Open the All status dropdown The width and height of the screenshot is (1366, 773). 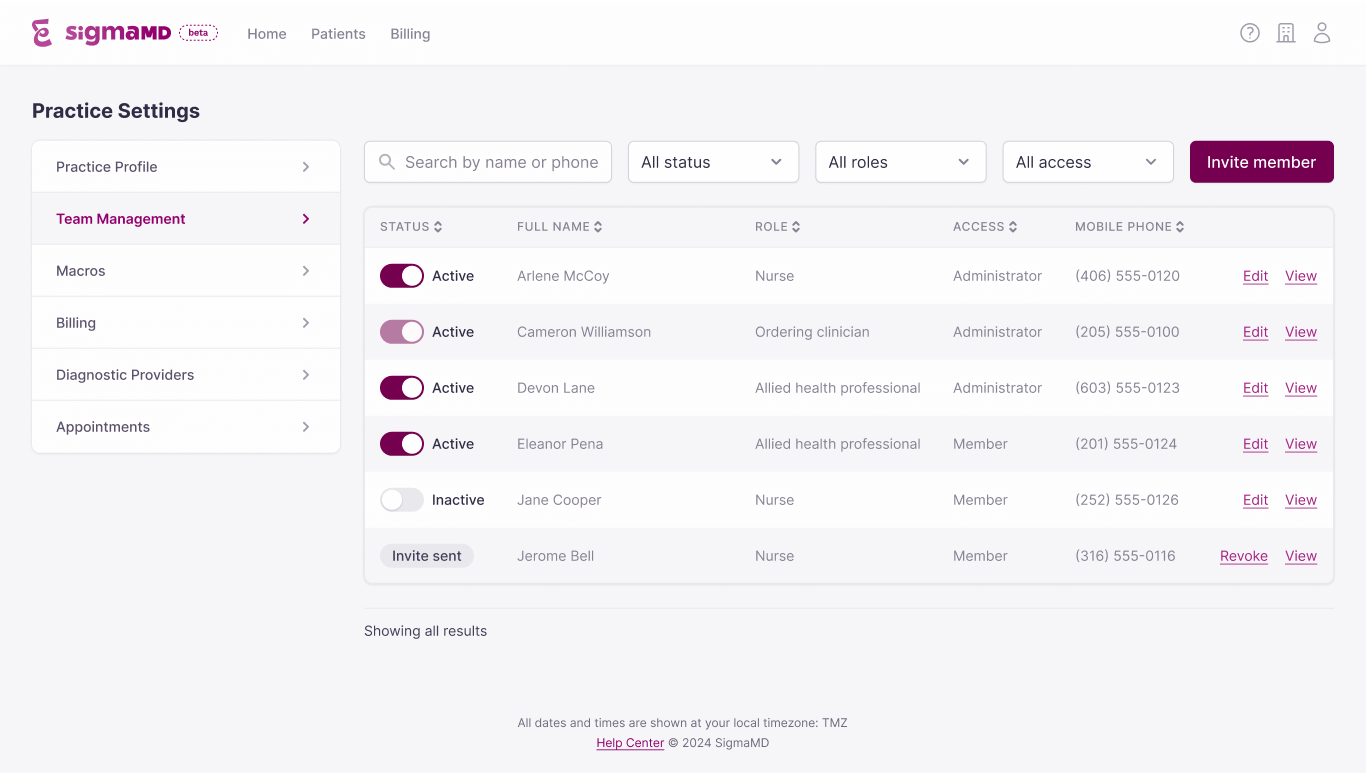(713, 161)
